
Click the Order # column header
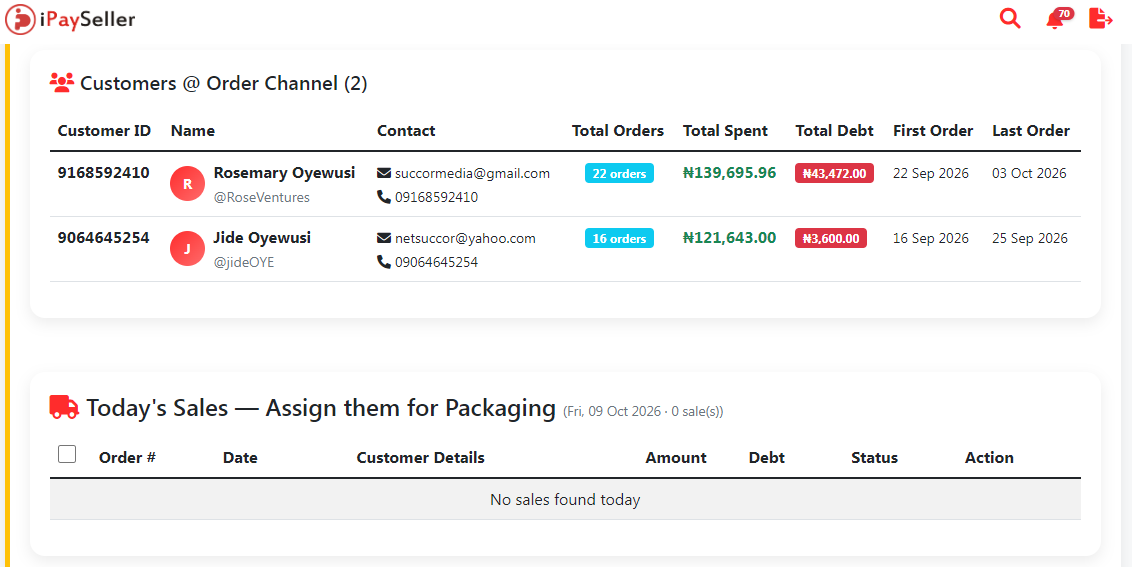coord(127,457)
